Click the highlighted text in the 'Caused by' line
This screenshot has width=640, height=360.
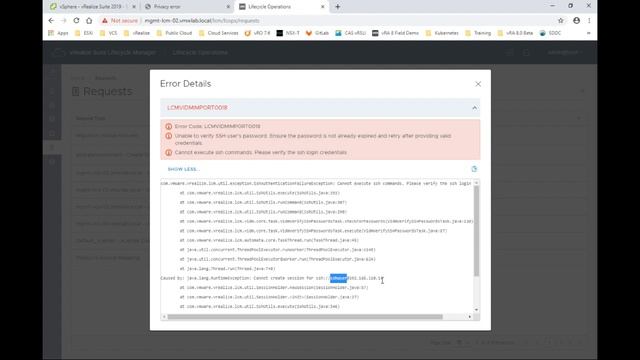[338, 278]
